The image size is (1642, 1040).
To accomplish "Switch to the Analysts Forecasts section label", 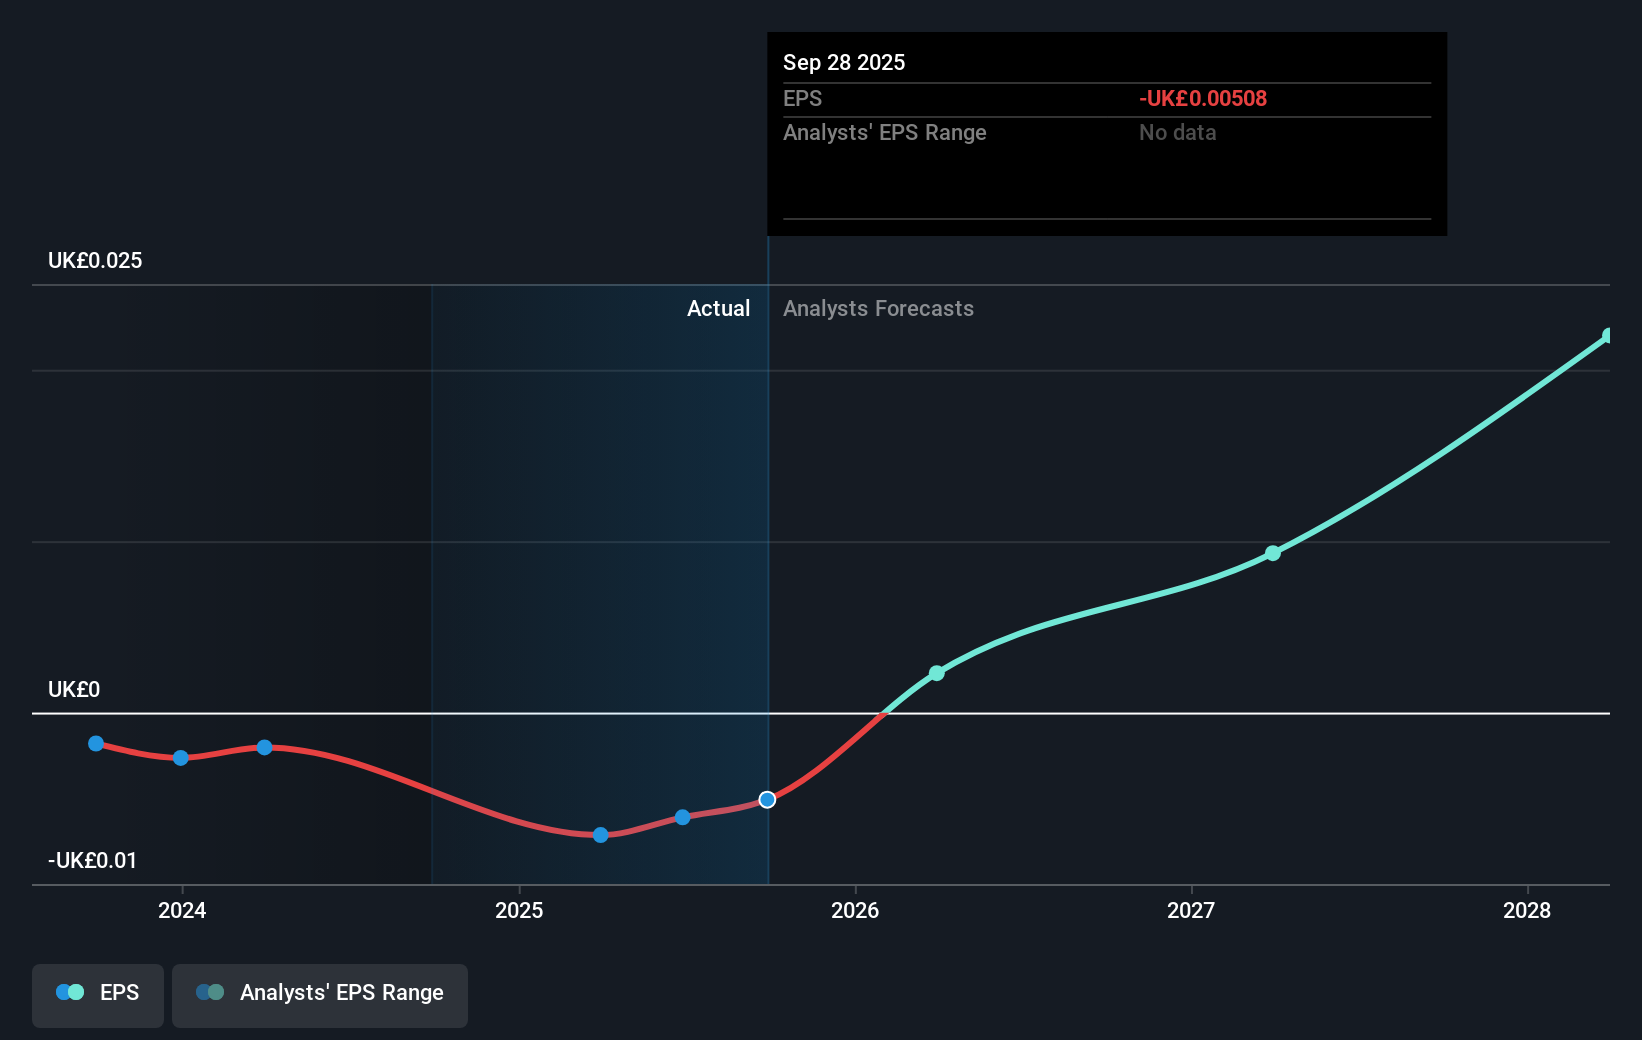I will 878,308.
